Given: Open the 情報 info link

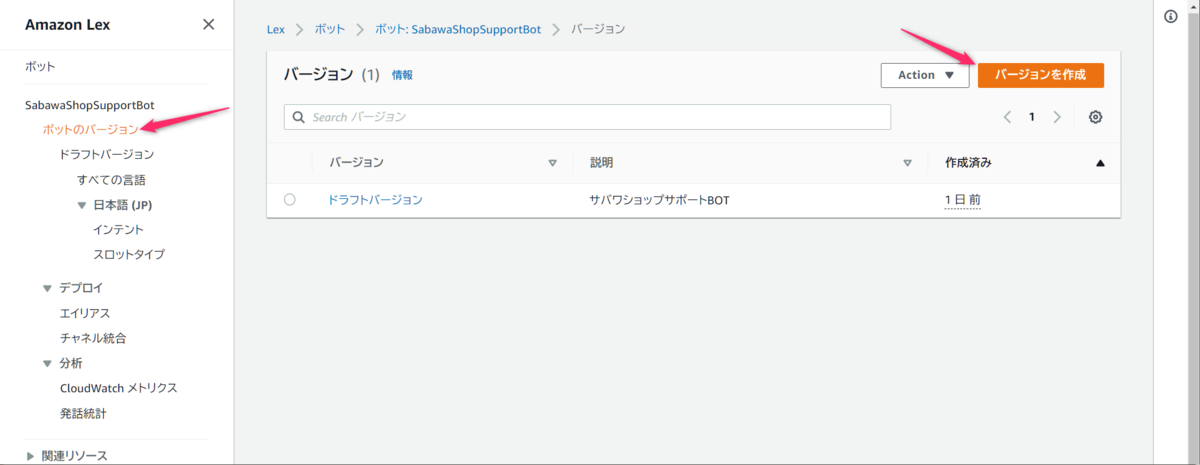Looking at the screenshot, I should coord(402,75).
